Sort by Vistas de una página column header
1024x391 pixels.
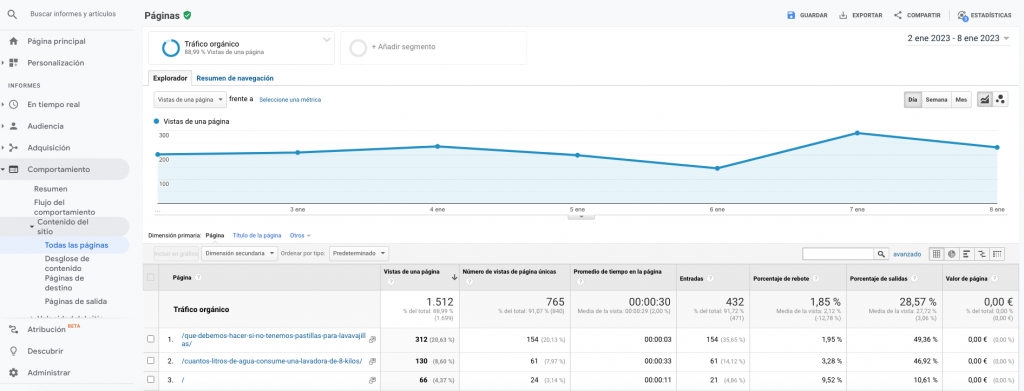[x=411, y=272]
